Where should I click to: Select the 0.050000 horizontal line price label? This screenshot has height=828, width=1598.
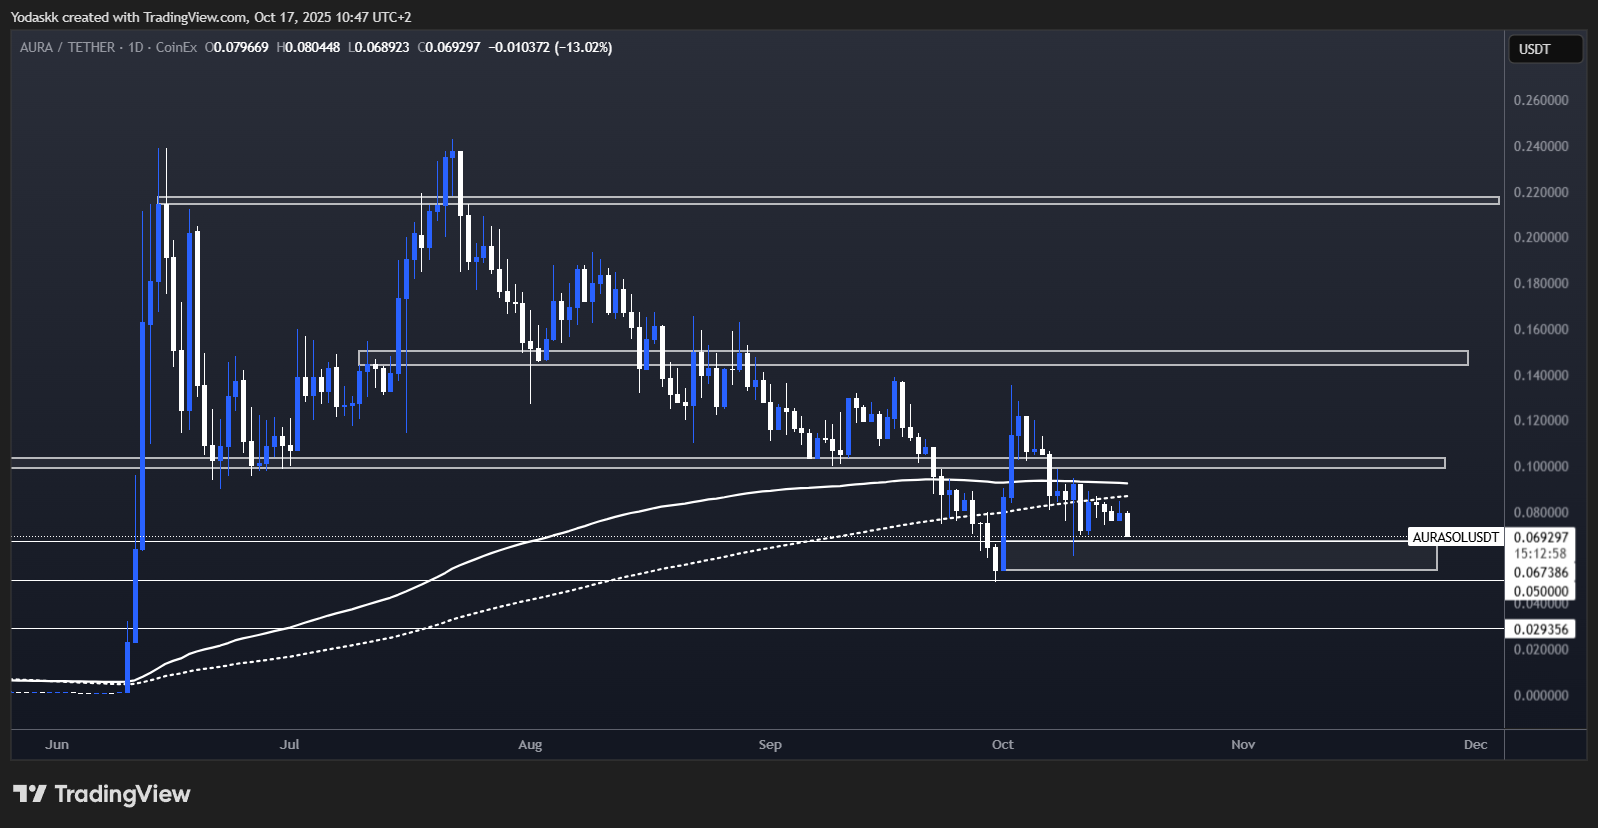click(1540, 591)
